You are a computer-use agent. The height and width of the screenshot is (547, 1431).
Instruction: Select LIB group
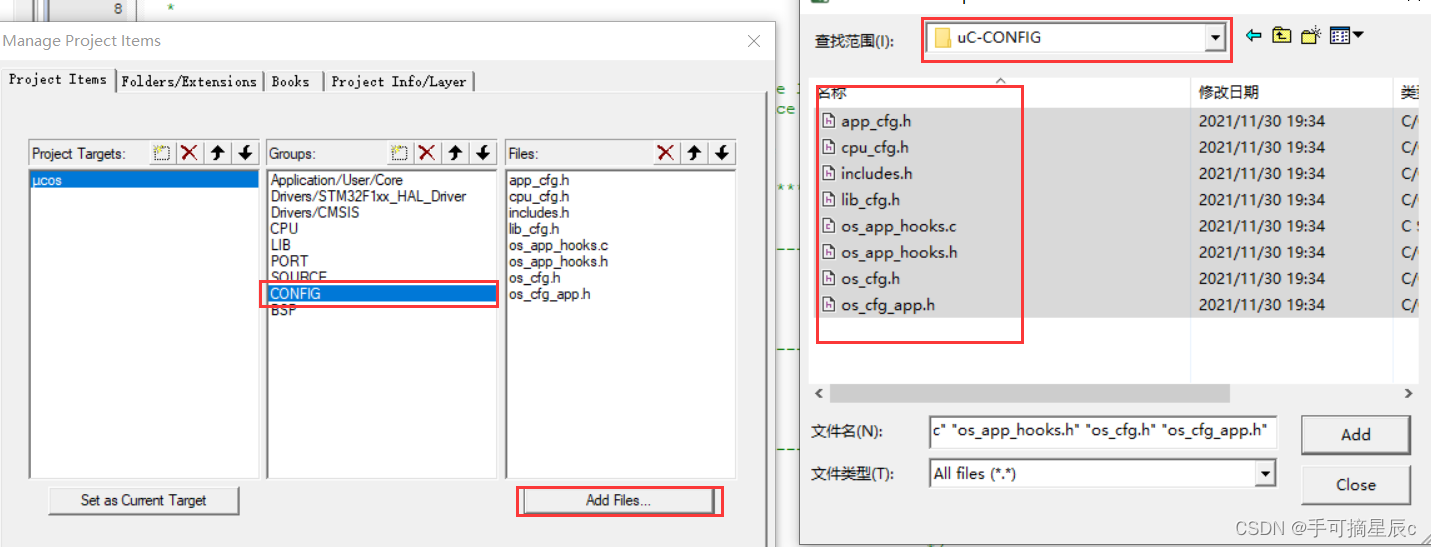(281, 245)
